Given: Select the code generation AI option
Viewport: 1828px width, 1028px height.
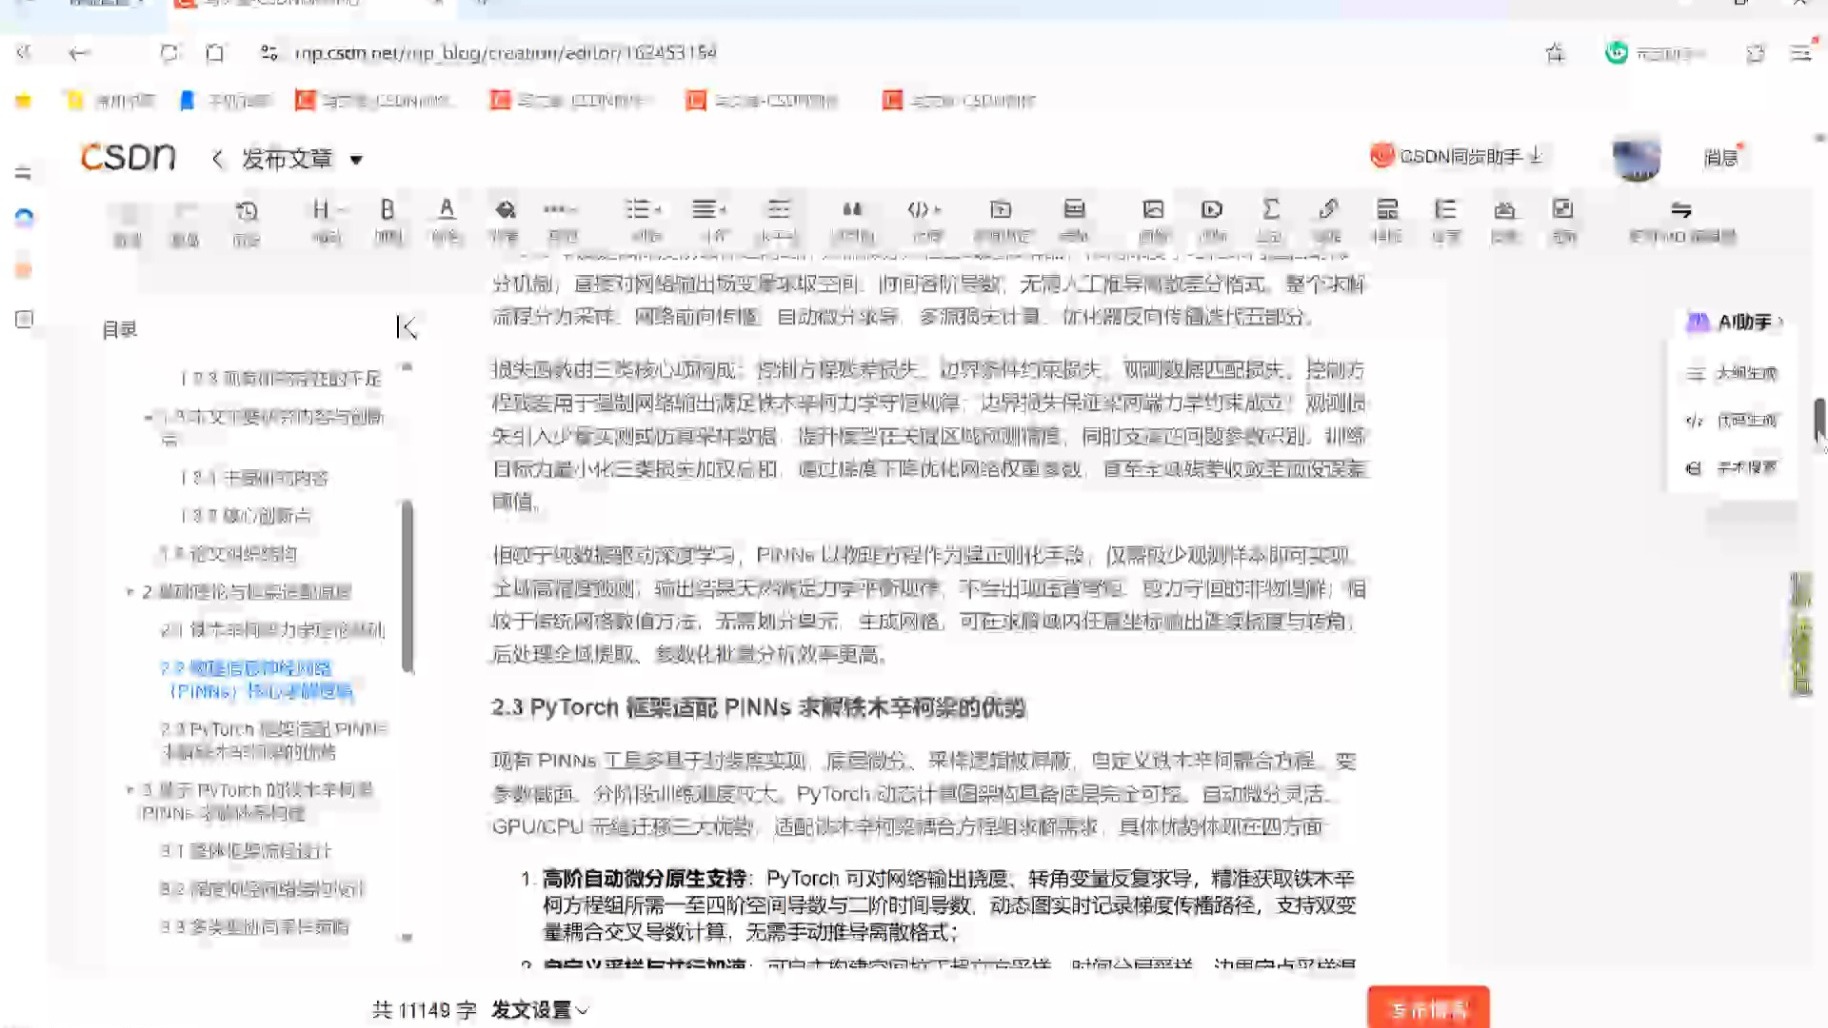Looking at the screenshot, I should 1733,420.
